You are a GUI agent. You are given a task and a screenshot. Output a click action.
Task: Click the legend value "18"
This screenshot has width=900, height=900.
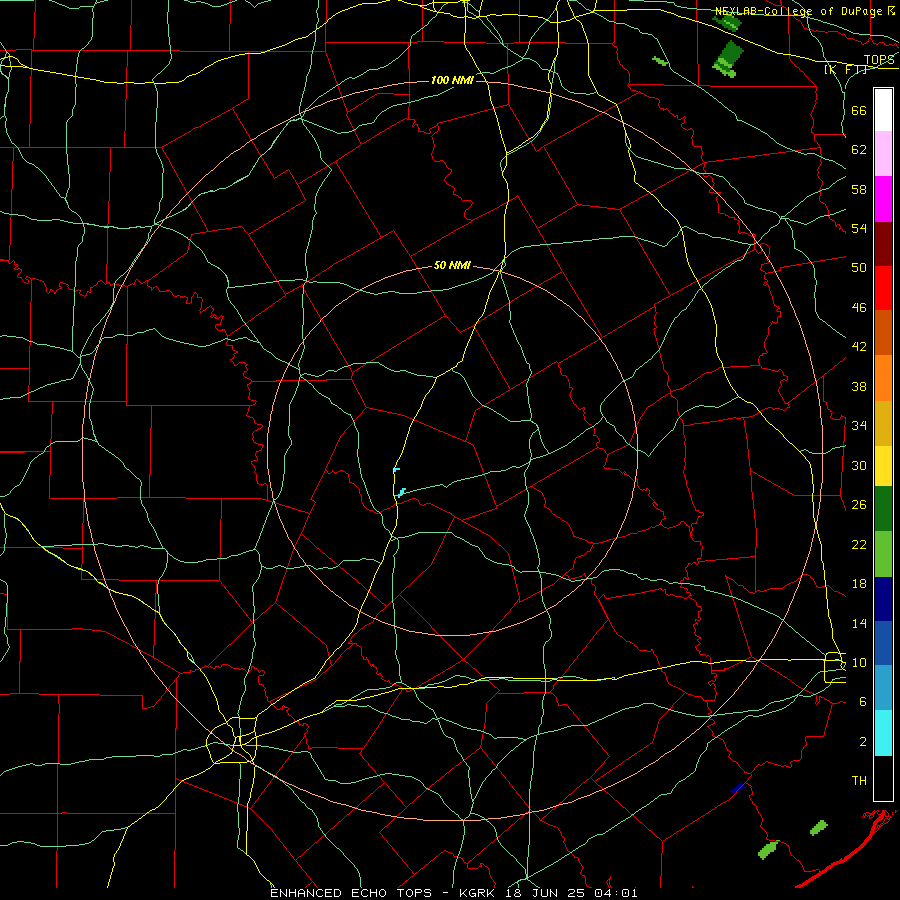coord(859,584)
